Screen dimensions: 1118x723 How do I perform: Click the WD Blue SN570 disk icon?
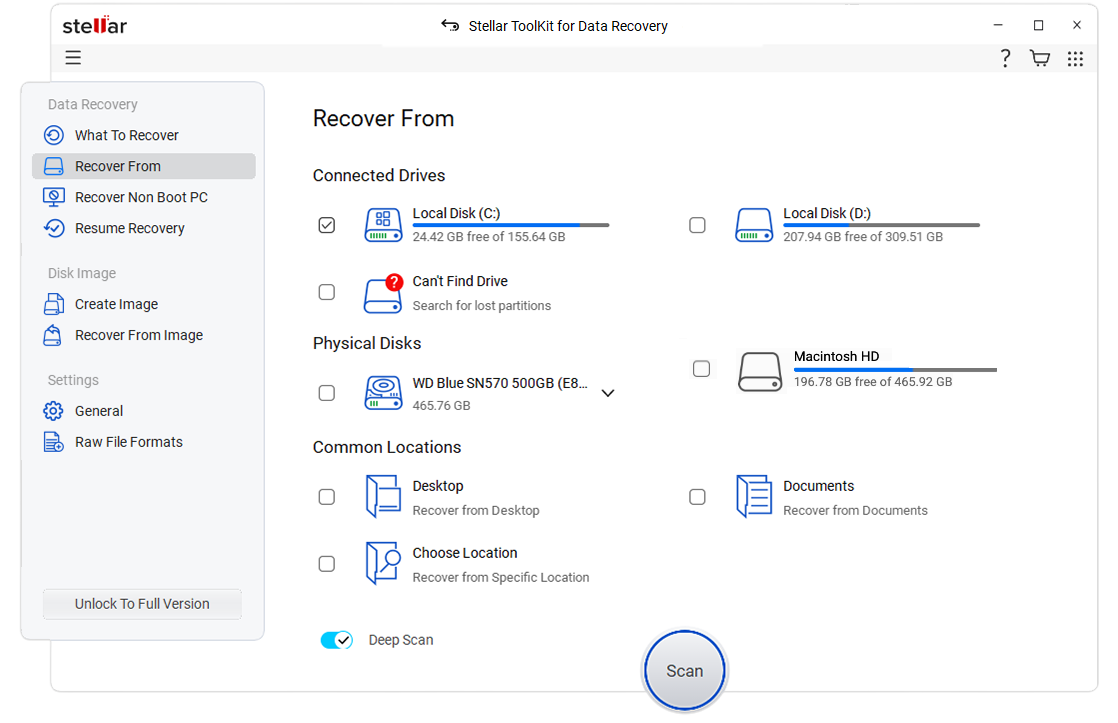click(384, 393)
